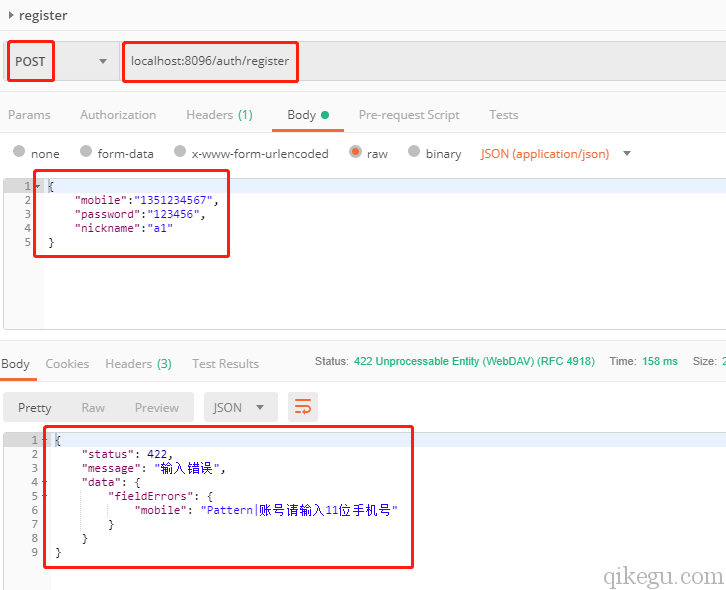Switch to the response Body tab

coord(15,364)
